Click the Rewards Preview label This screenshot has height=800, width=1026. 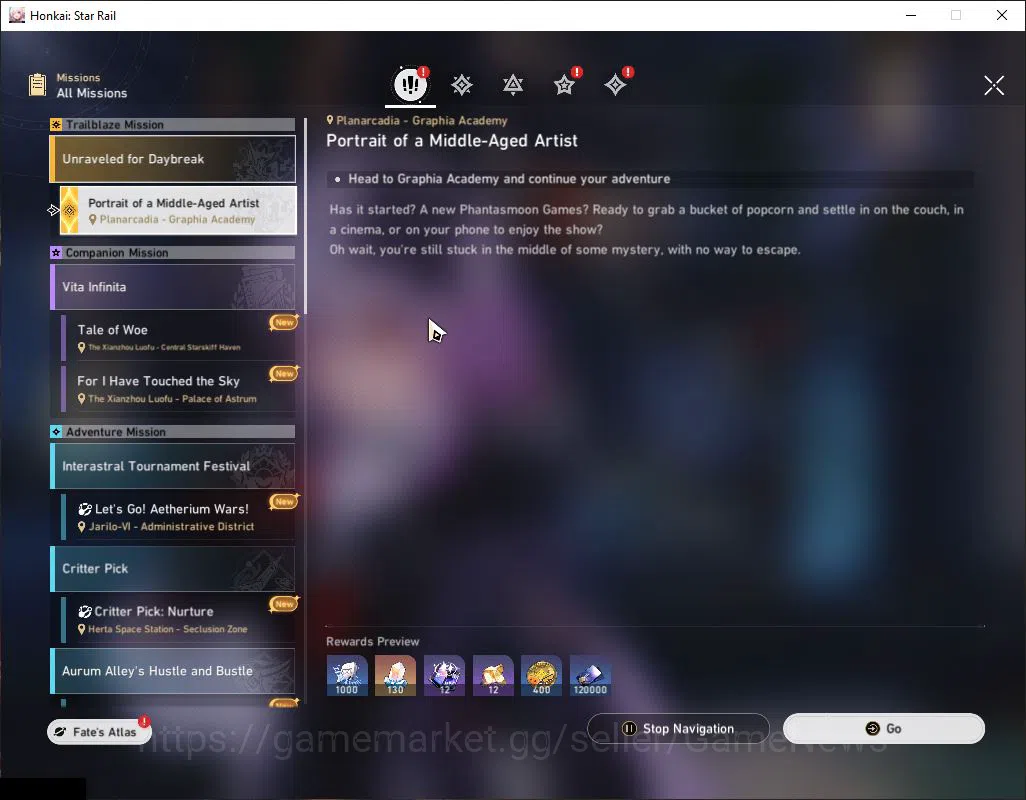pyautogui.click(x=372, y=642)
